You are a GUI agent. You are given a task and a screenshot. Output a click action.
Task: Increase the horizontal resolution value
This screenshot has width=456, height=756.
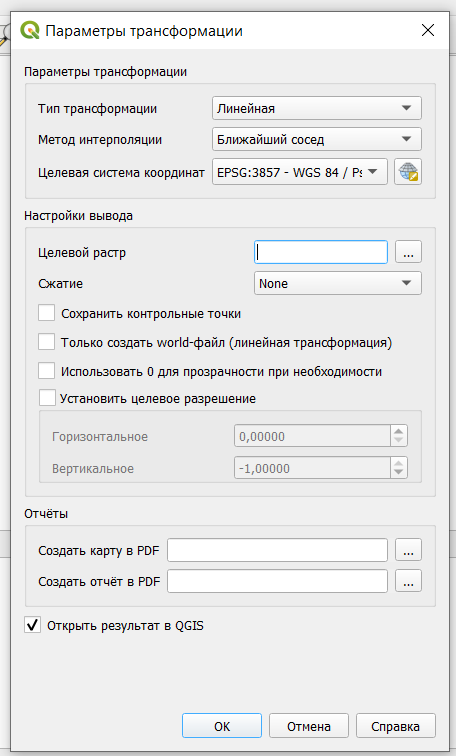(399, 431)
